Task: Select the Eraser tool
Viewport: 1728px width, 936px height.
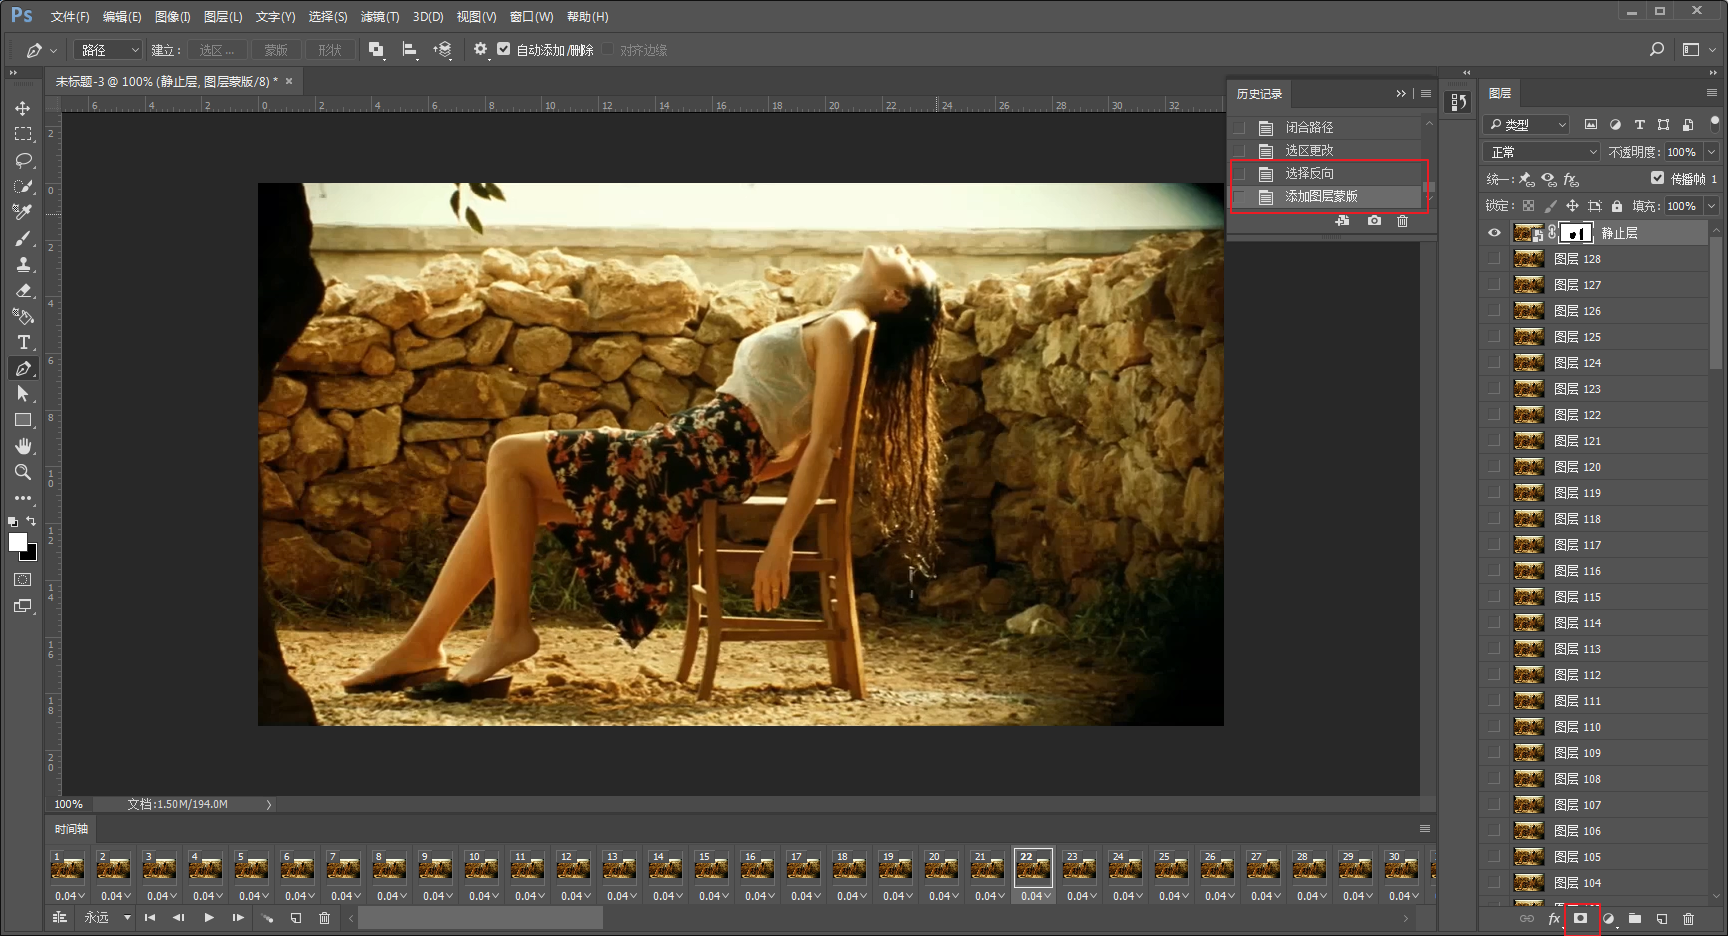Action: click(23, 290)
